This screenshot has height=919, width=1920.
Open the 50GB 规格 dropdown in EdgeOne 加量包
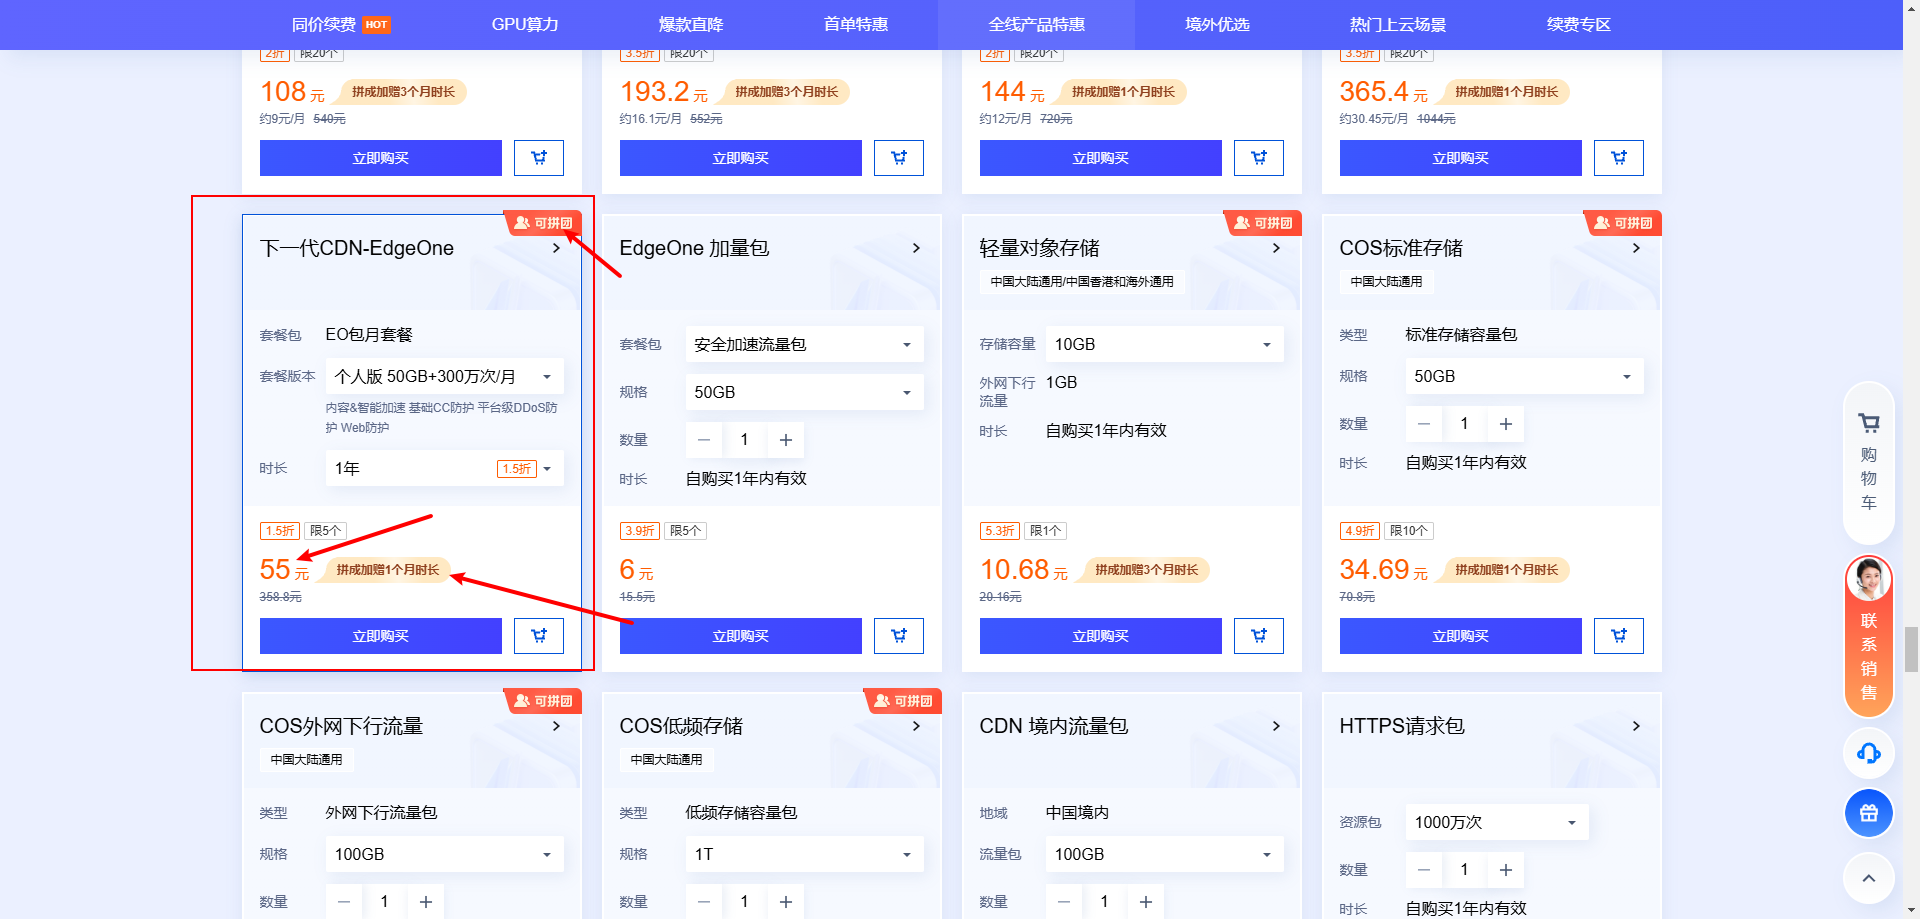[805, 392]
